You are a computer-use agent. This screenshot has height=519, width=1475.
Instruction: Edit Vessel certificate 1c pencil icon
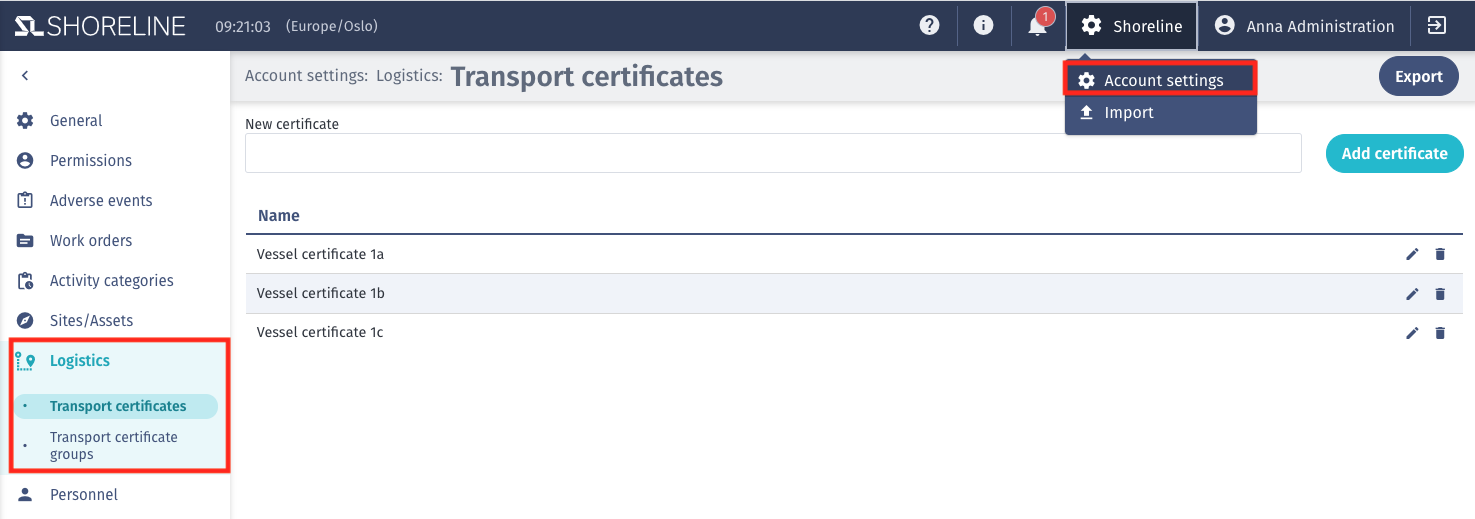[1412, 333]
